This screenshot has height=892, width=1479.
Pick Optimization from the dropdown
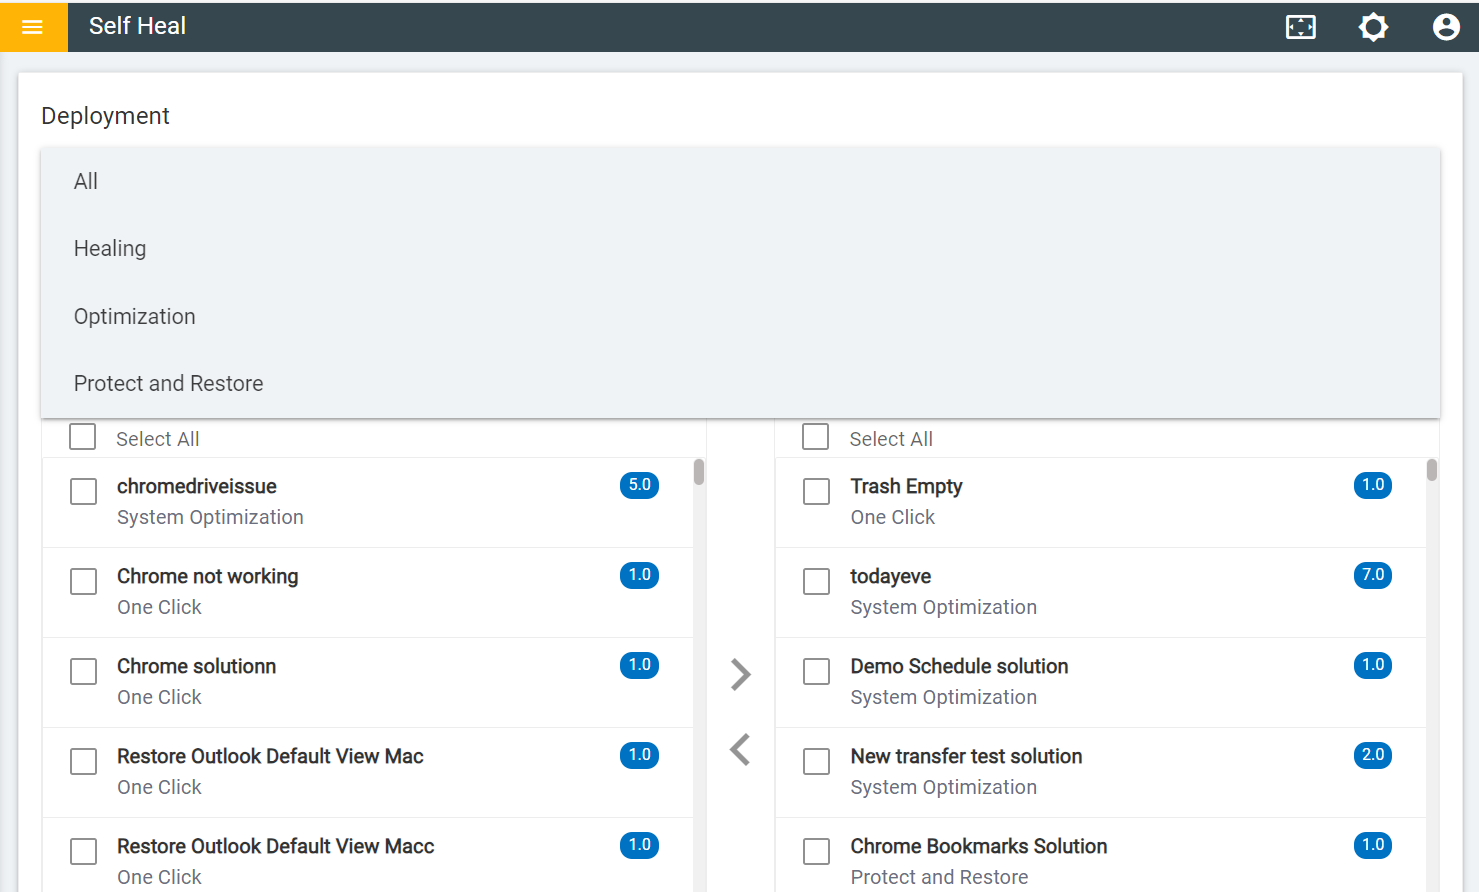coord(135,317)
